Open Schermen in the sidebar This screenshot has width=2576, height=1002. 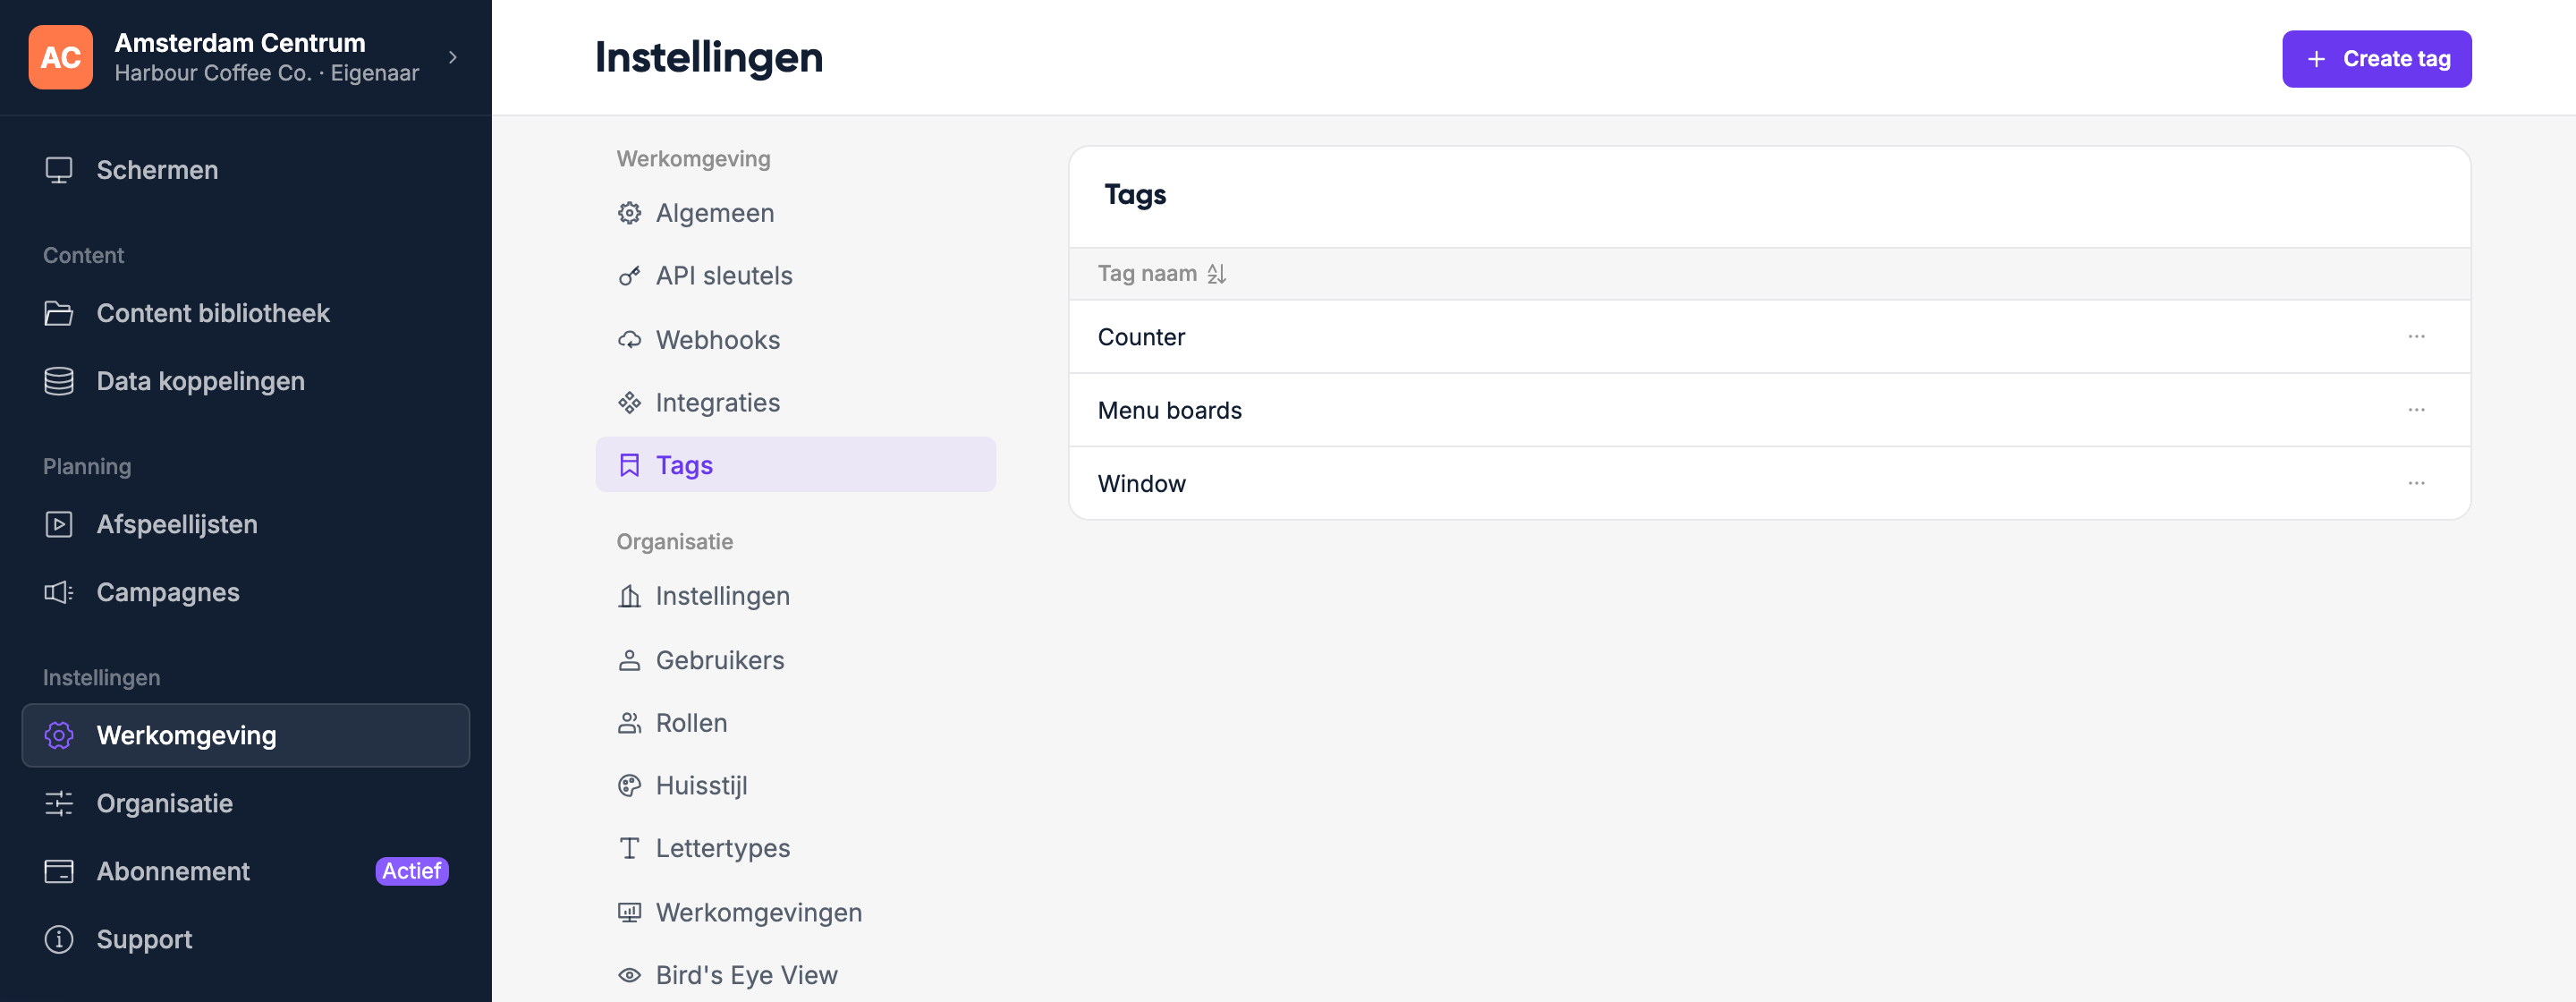click(245, 170)
